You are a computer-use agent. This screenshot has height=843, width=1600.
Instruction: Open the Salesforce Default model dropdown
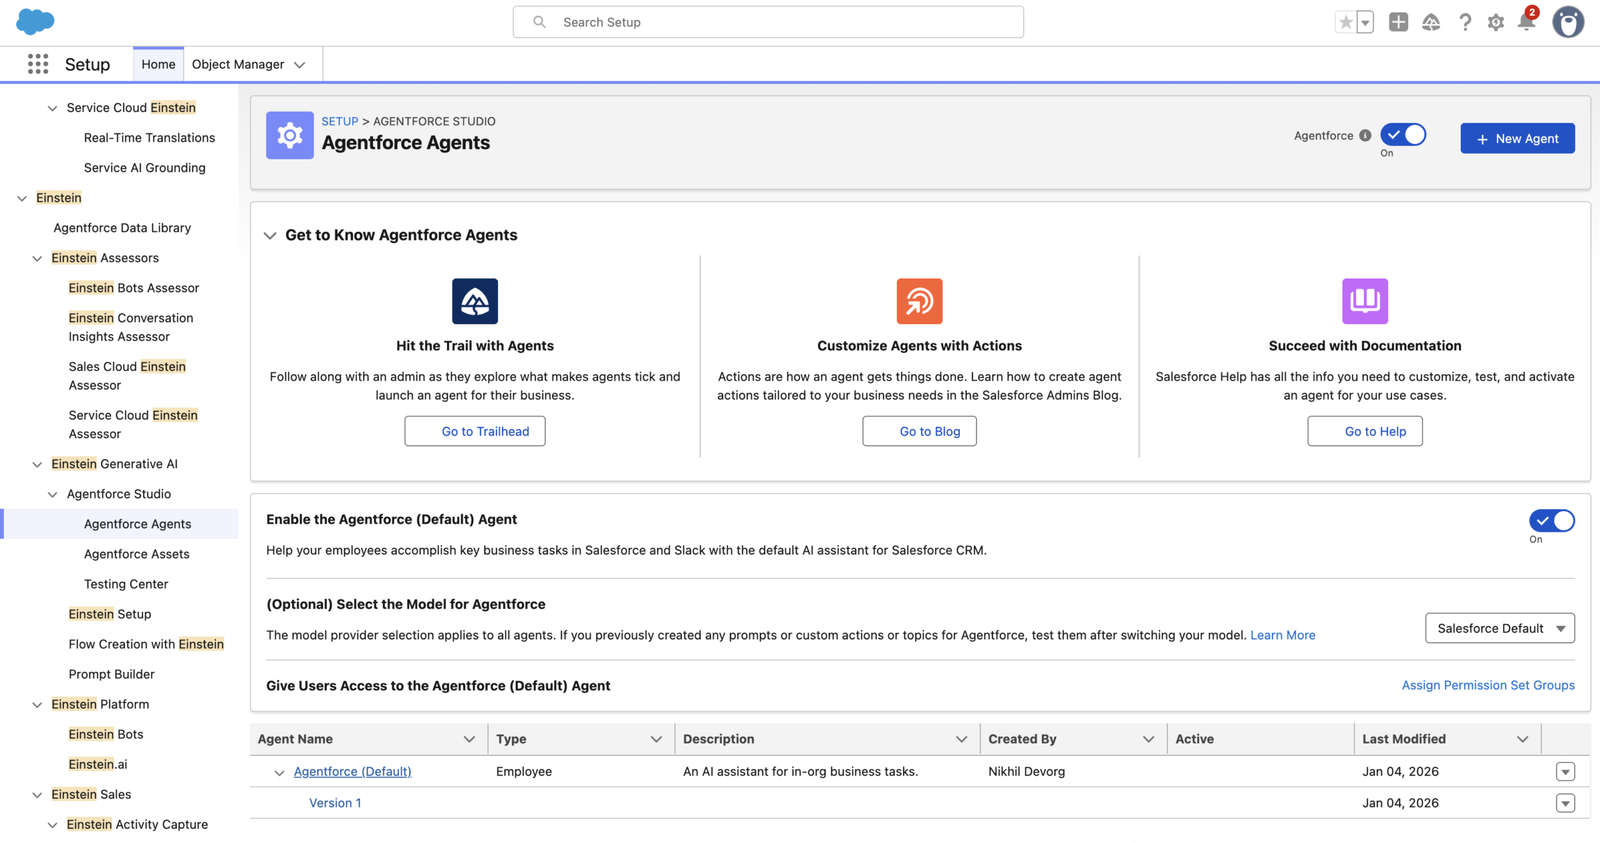(x=1499, y=628)
